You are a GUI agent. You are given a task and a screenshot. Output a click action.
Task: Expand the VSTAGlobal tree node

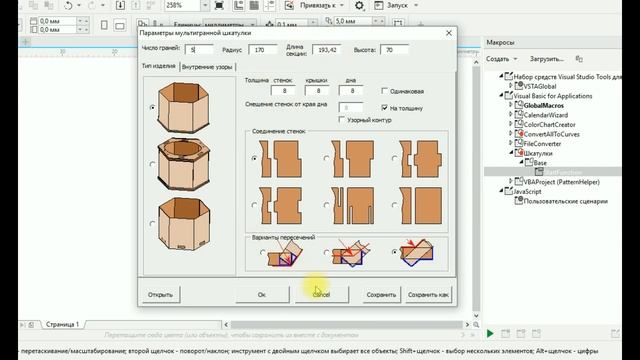511,86
